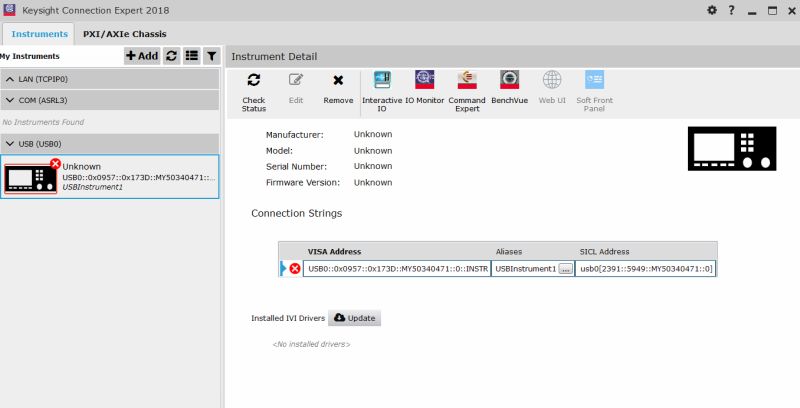Click the Model label
This screenshot has width=800, height=408.
[279, 150]
